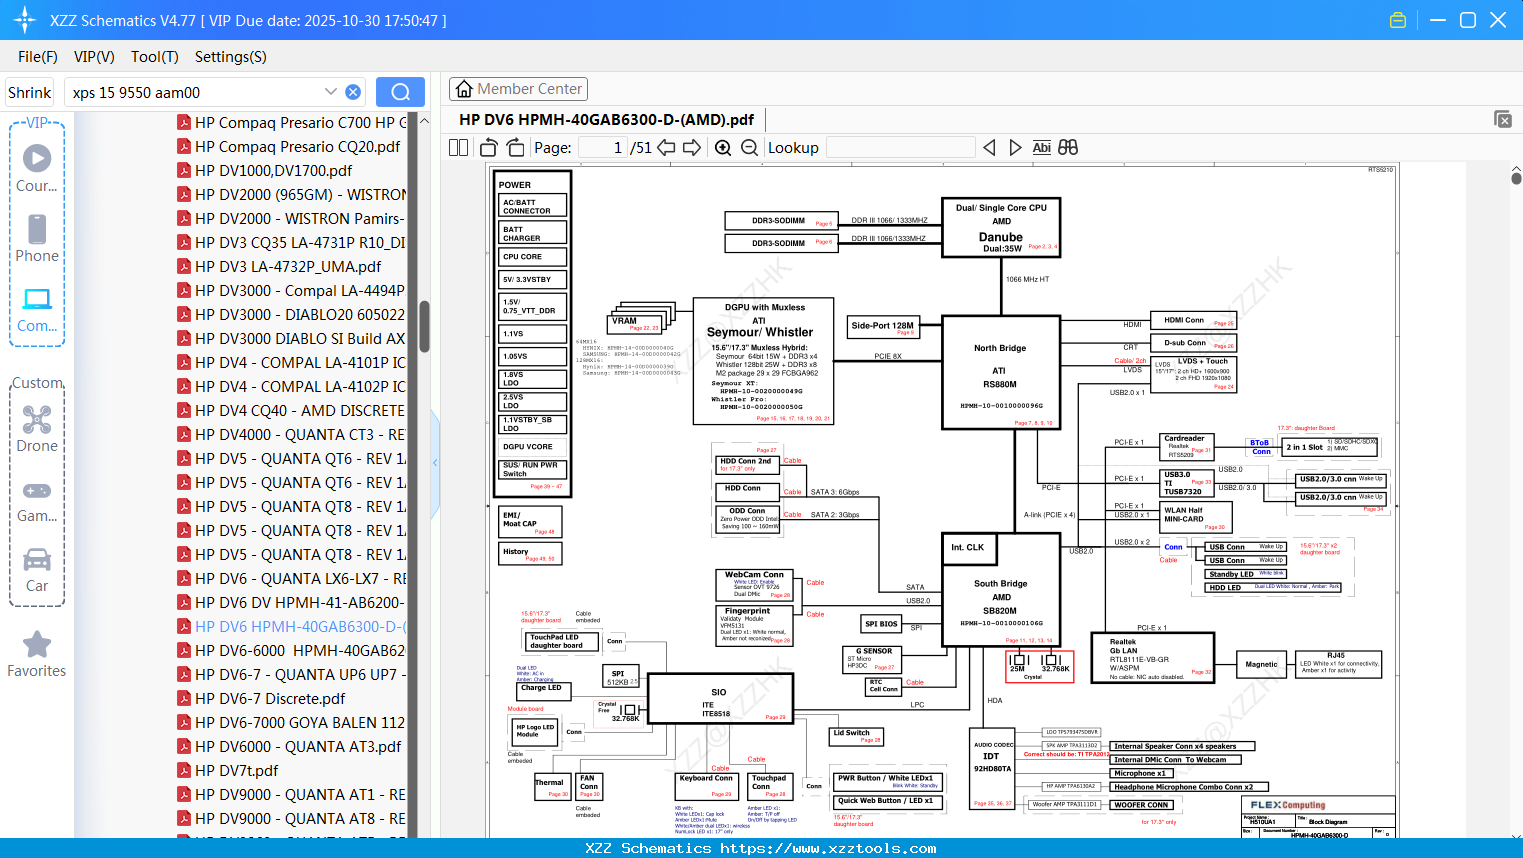The image size is (1523, 858).
Task: Click the Lookup text field
Action: tap(900, 147)
